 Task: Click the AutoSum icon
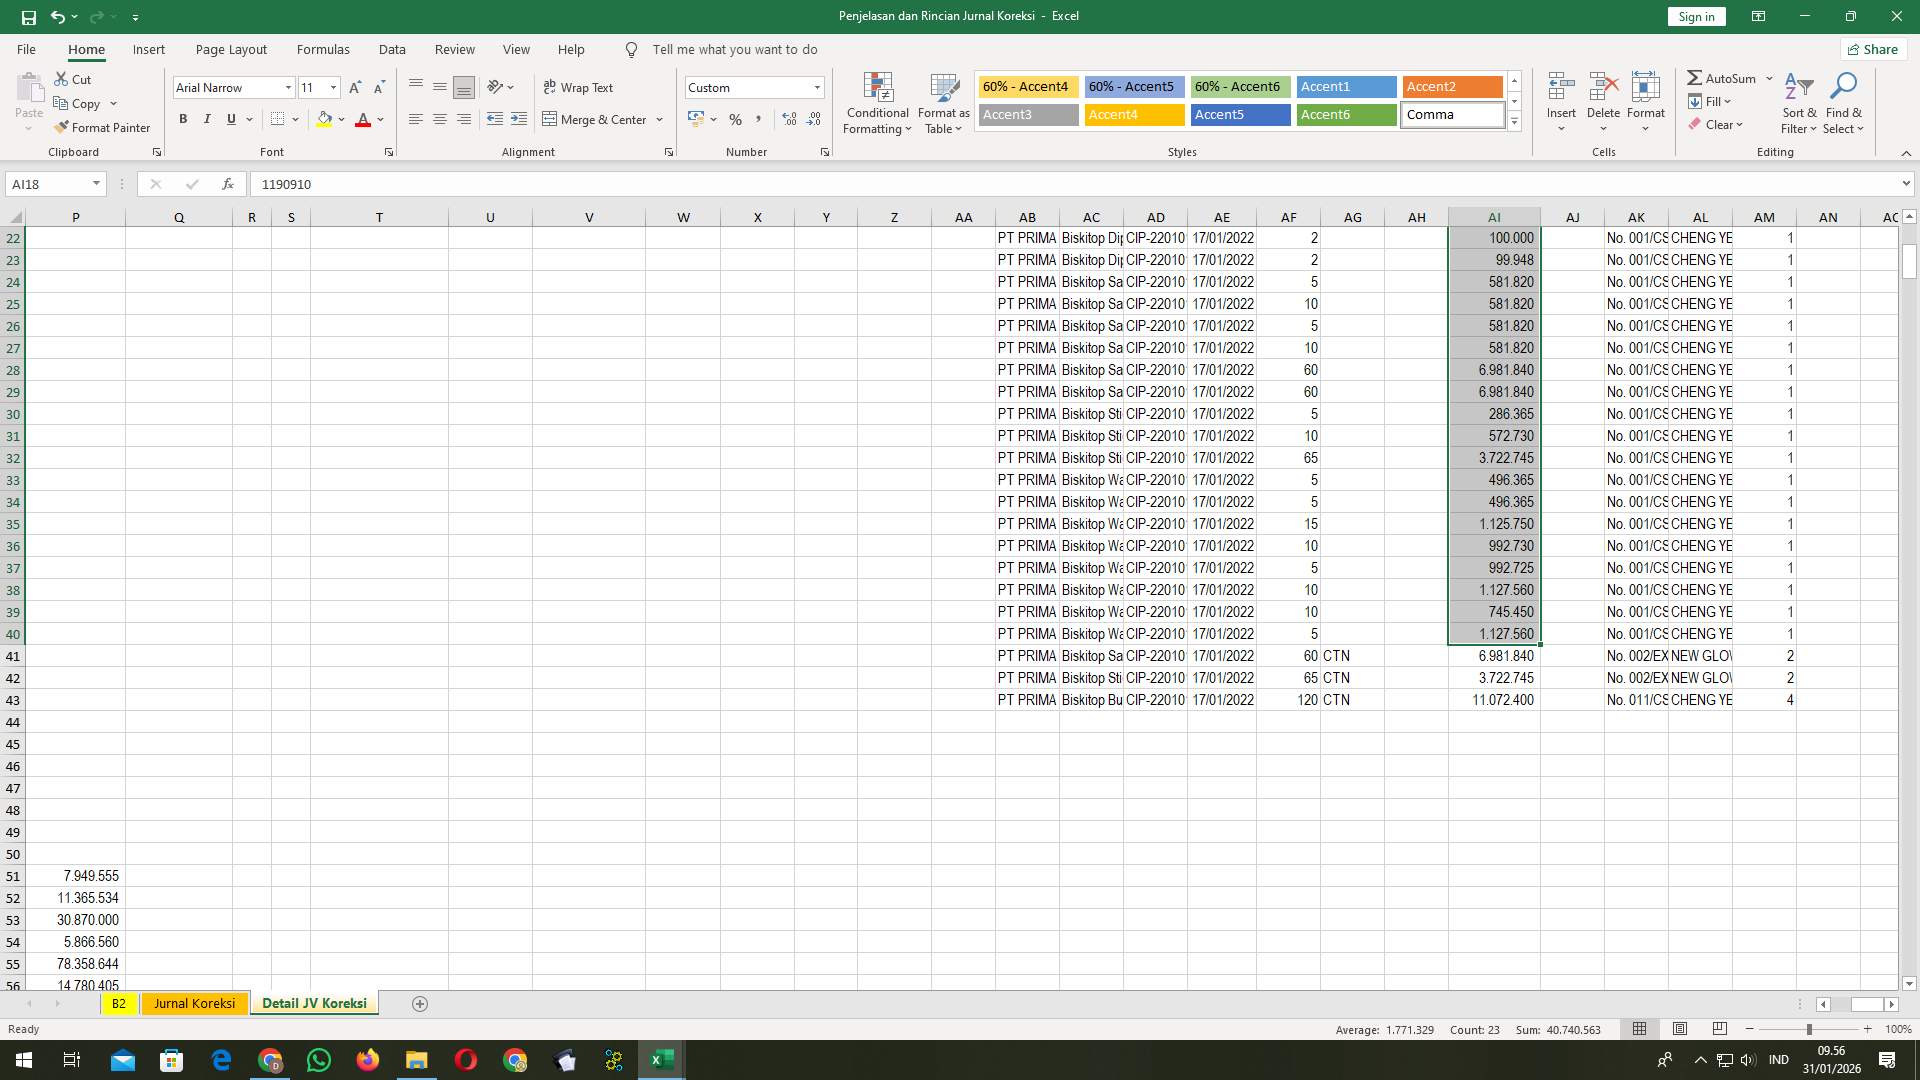[x=1696, y=77]
